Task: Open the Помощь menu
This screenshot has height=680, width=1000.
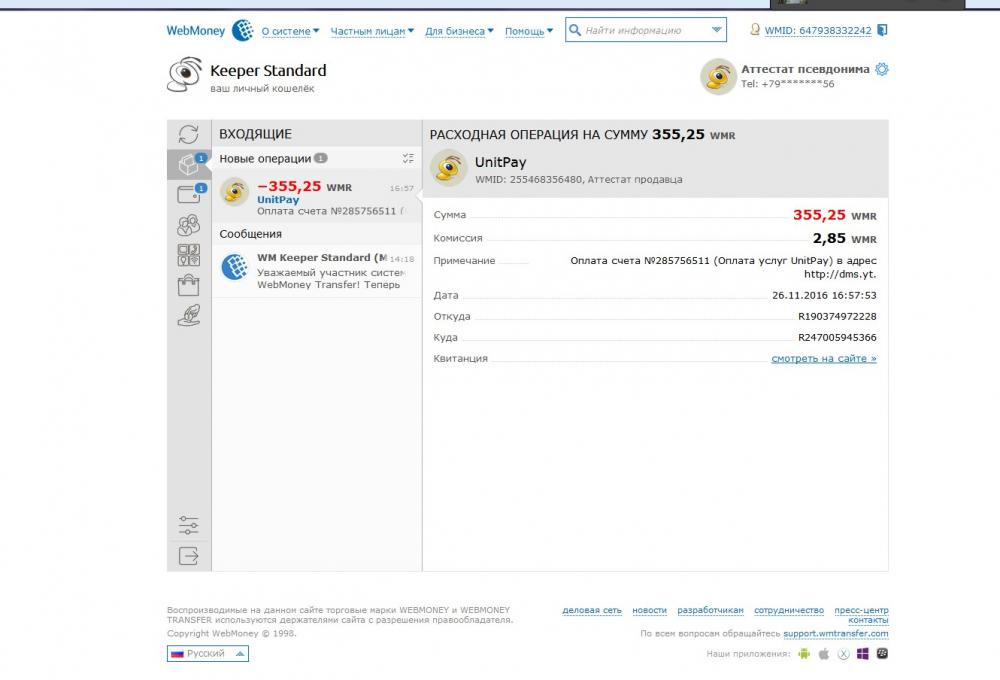Action: [x=529, y=31]
